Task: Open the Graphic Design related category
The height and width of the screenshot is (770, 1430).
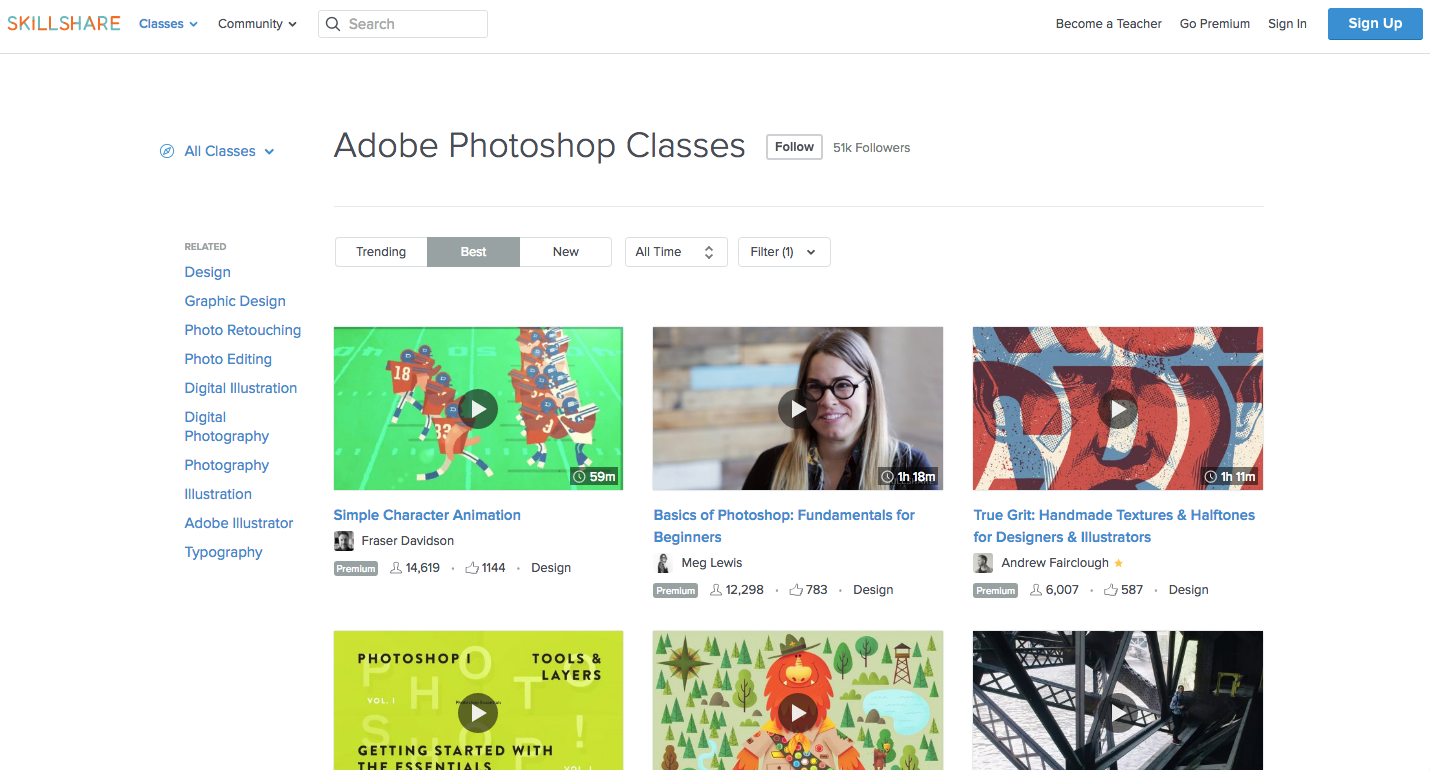Action: coord(235,301)
